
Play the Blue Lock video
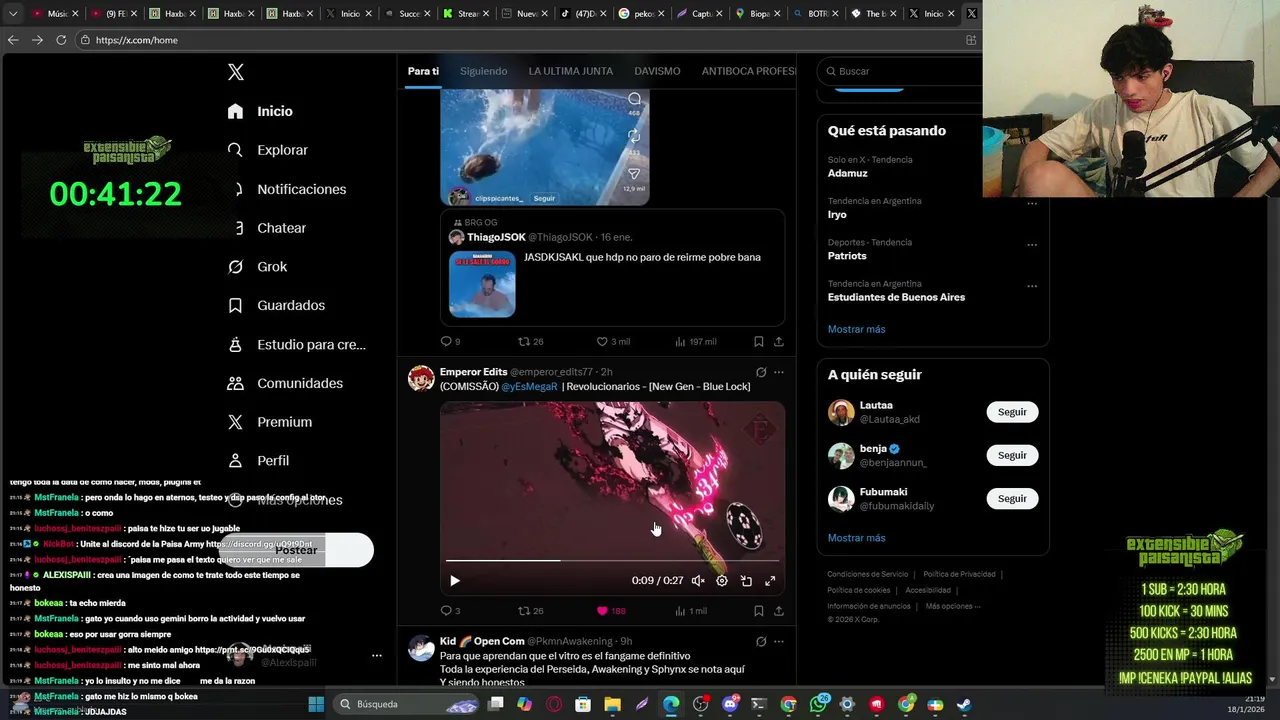click(x=455, y=581)
